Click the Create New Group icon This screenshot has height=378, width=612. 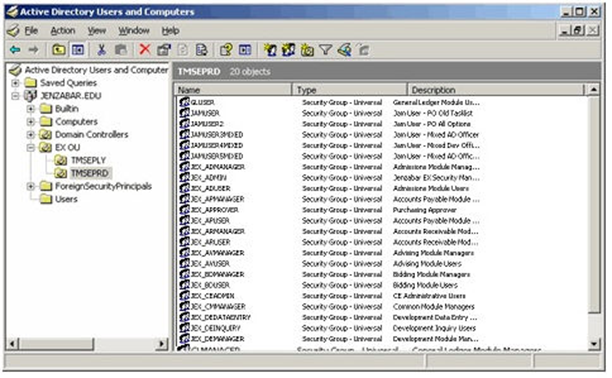pyautogui.click(x=288, y=50)
